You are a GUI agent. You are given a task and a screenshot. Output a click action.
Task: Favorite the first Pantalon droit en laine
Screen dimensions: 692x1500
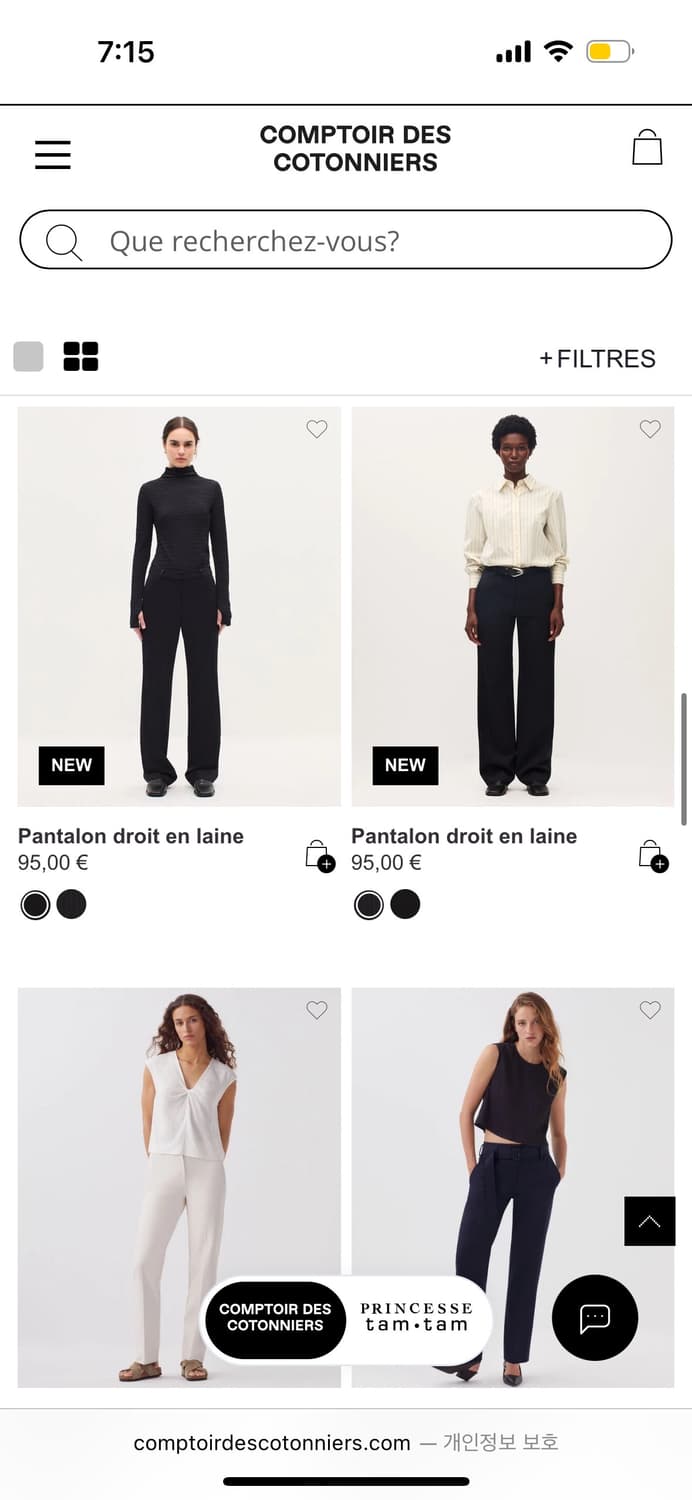[x=317, y=429]
